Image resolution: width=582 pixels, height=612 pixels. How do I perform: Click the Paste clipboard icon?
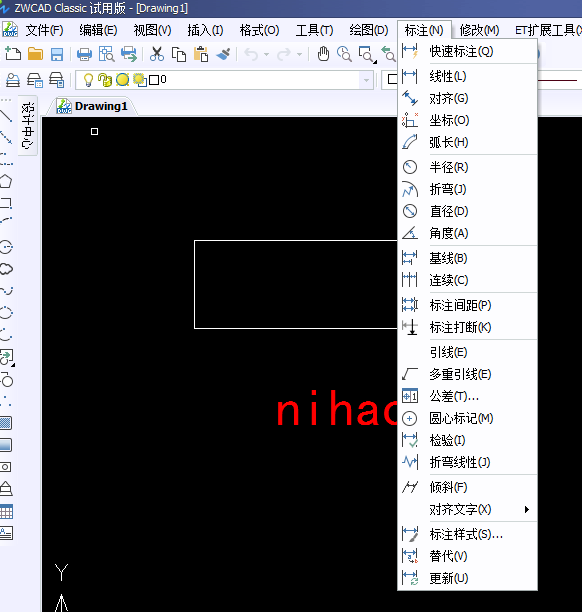(x=201, y=54)
